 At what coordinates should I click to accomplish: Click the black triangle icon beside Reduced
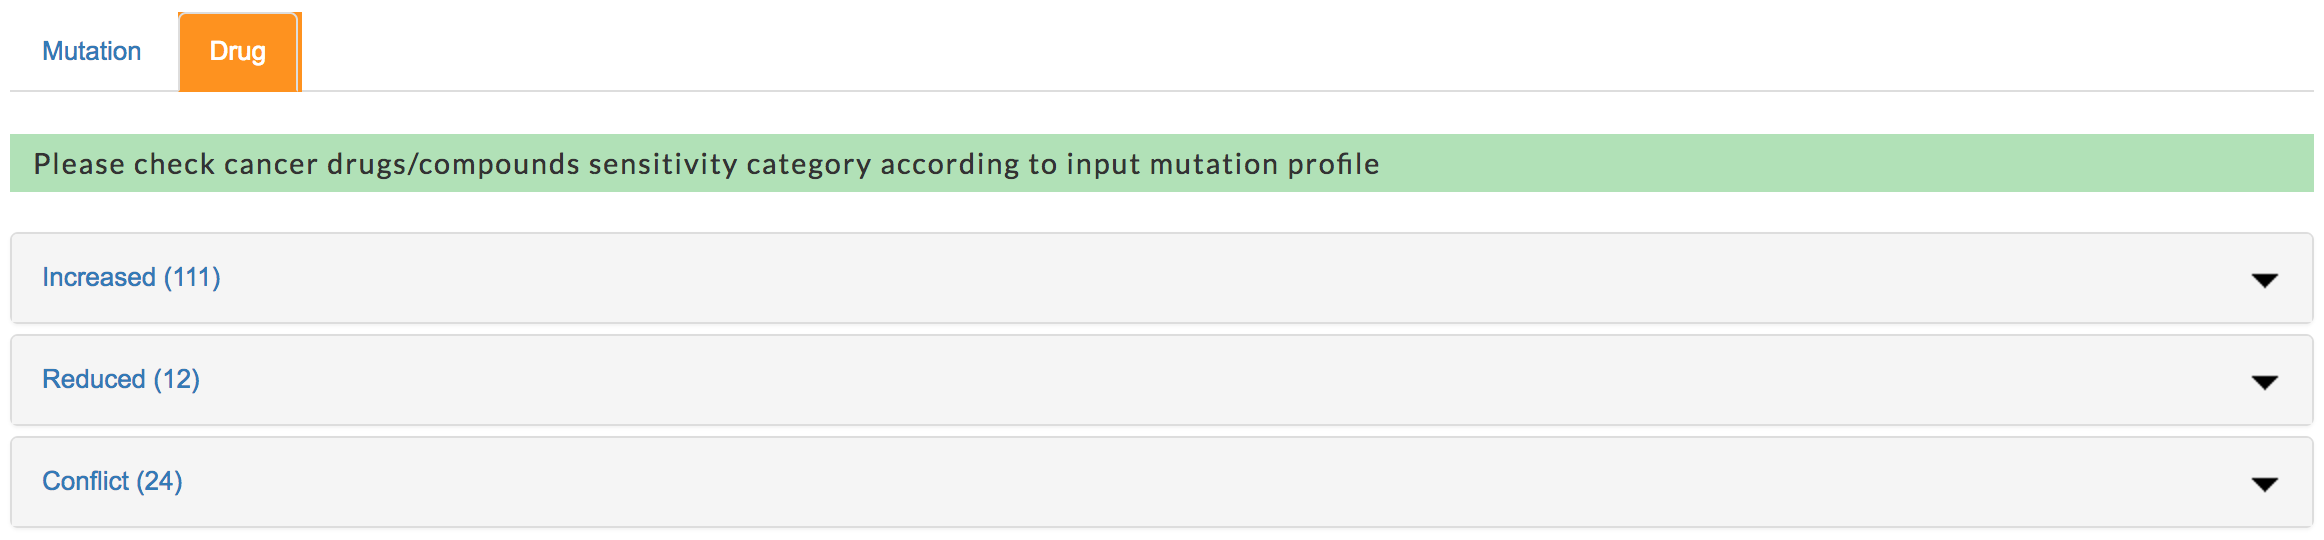point(2264,382)
